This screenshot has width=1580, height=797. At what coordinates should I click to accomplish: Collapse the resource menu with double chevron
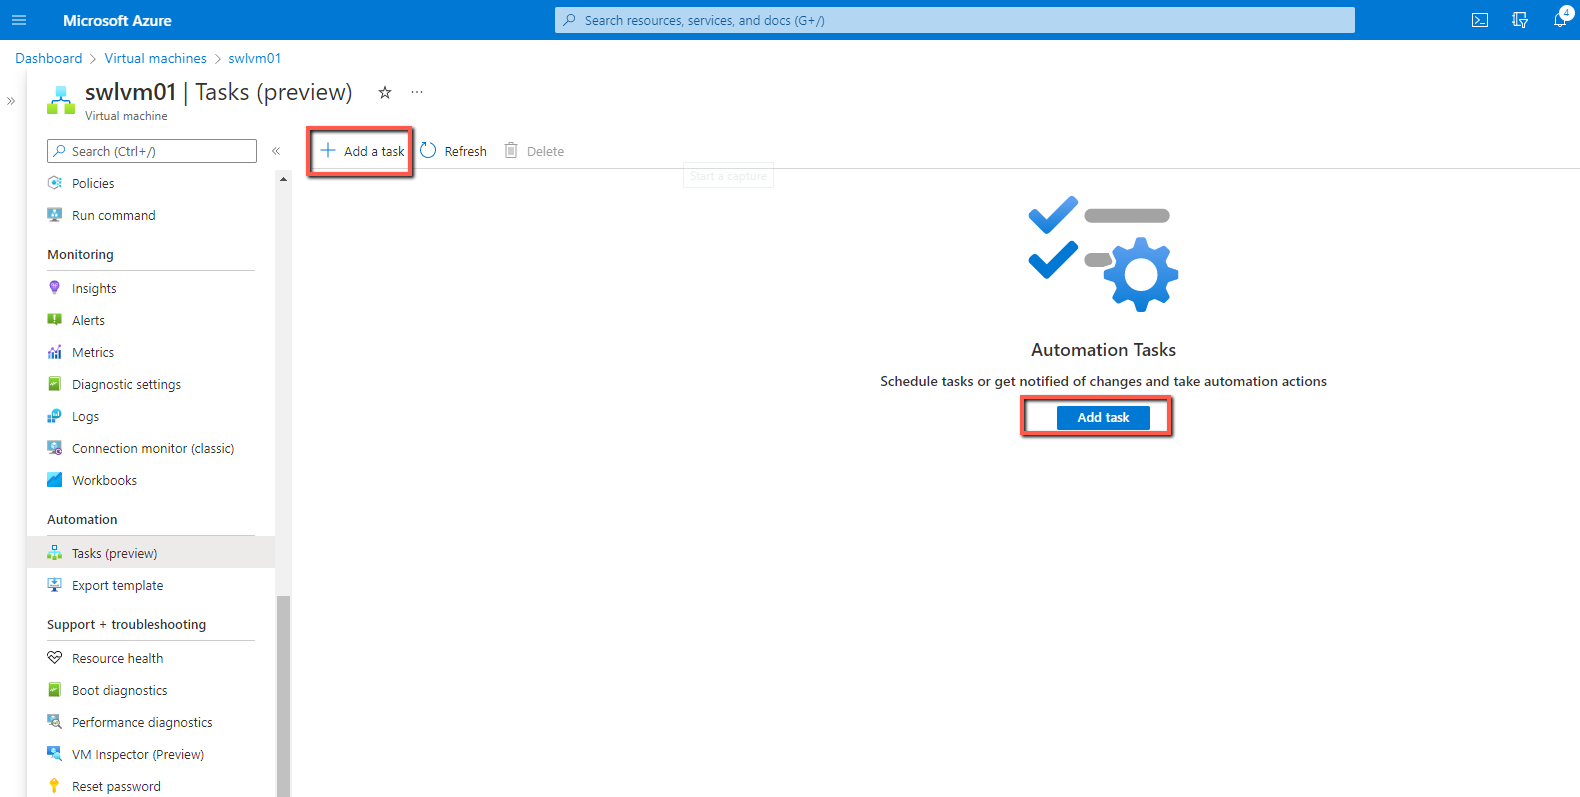[x=276, y=151]
